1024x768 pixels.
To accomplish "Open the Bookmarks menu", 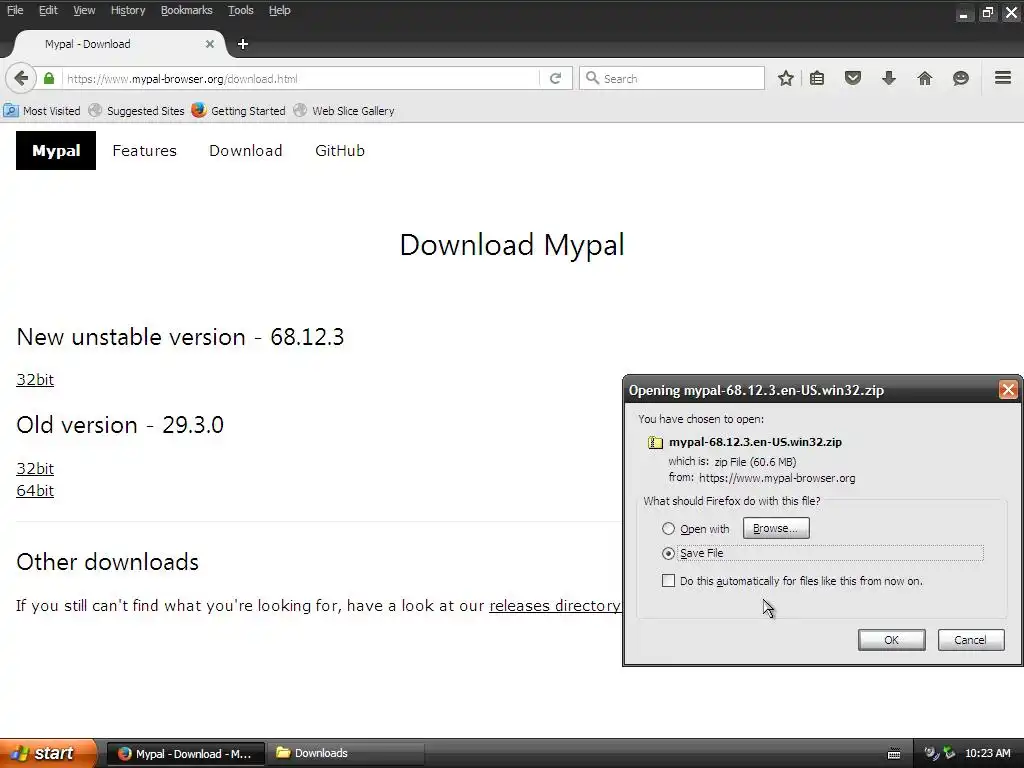I will [x=187, y=10].
